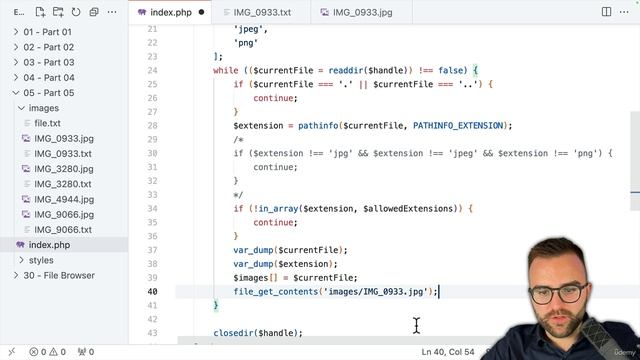The height and width of the screenshot is (360, 640).
Task: Click line number 40 in gutter
Action: [x=152, y=291]
